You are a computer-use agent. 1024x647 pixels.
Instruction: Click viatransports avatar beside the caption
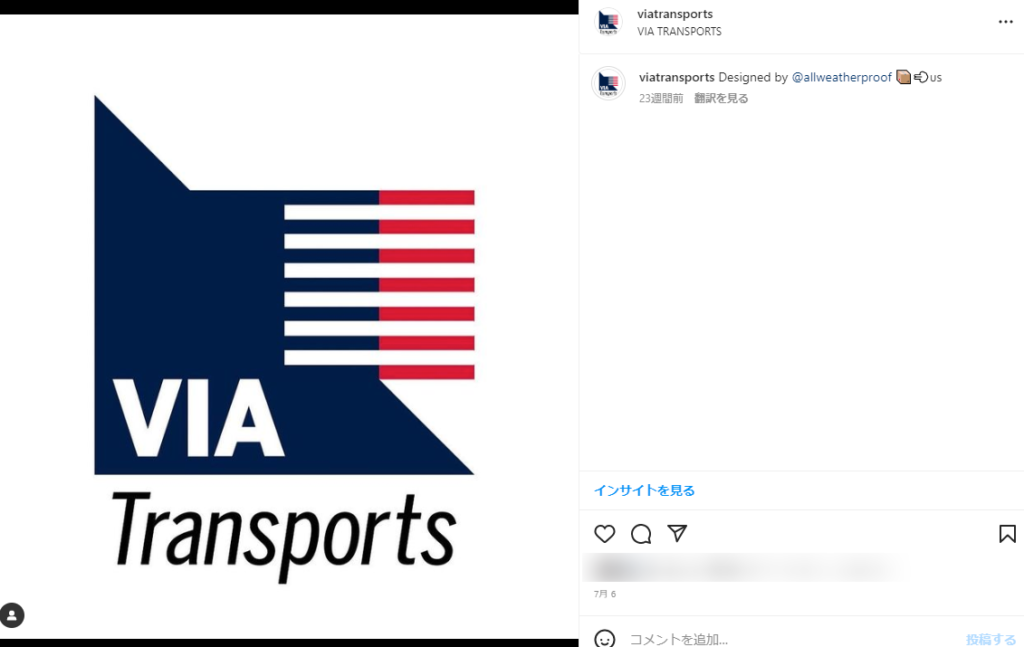608,84
